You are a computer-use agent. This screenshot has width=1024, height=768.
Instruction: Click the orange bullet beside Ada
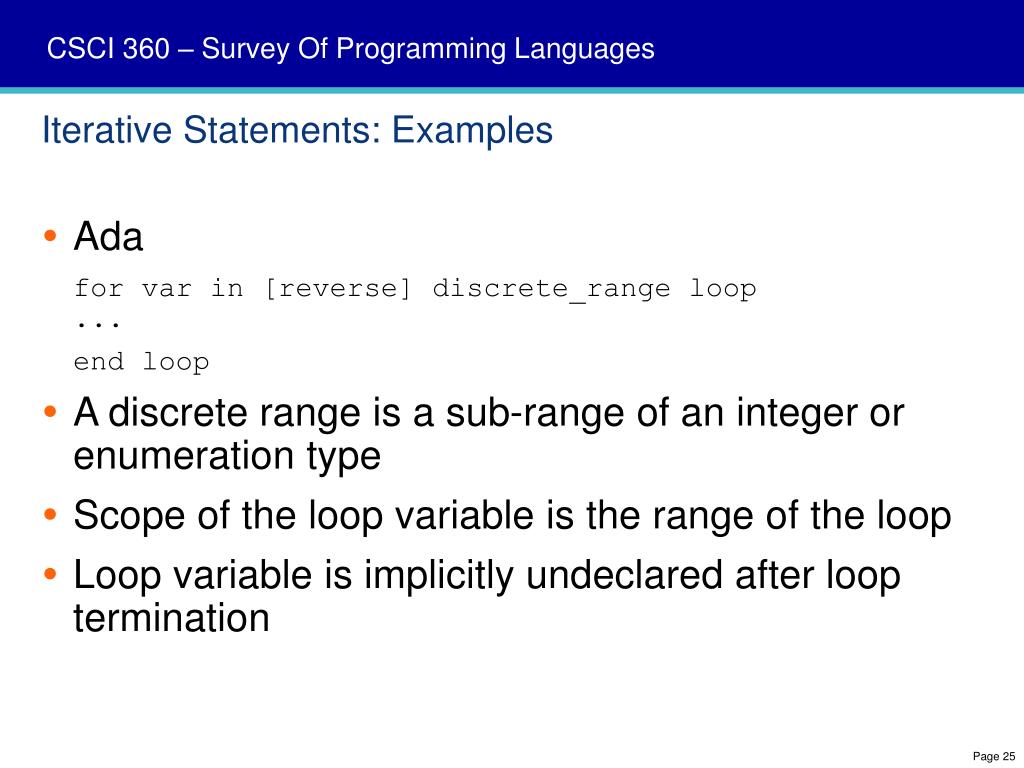click(x=50, y=235)
